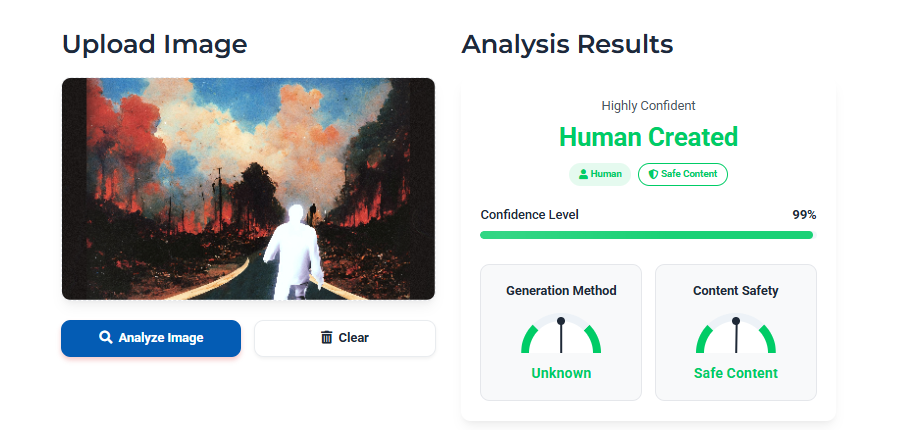Screen dimensions: 903x430
Task: Click the Human Created result heading
Action: [x=648, y=137]
